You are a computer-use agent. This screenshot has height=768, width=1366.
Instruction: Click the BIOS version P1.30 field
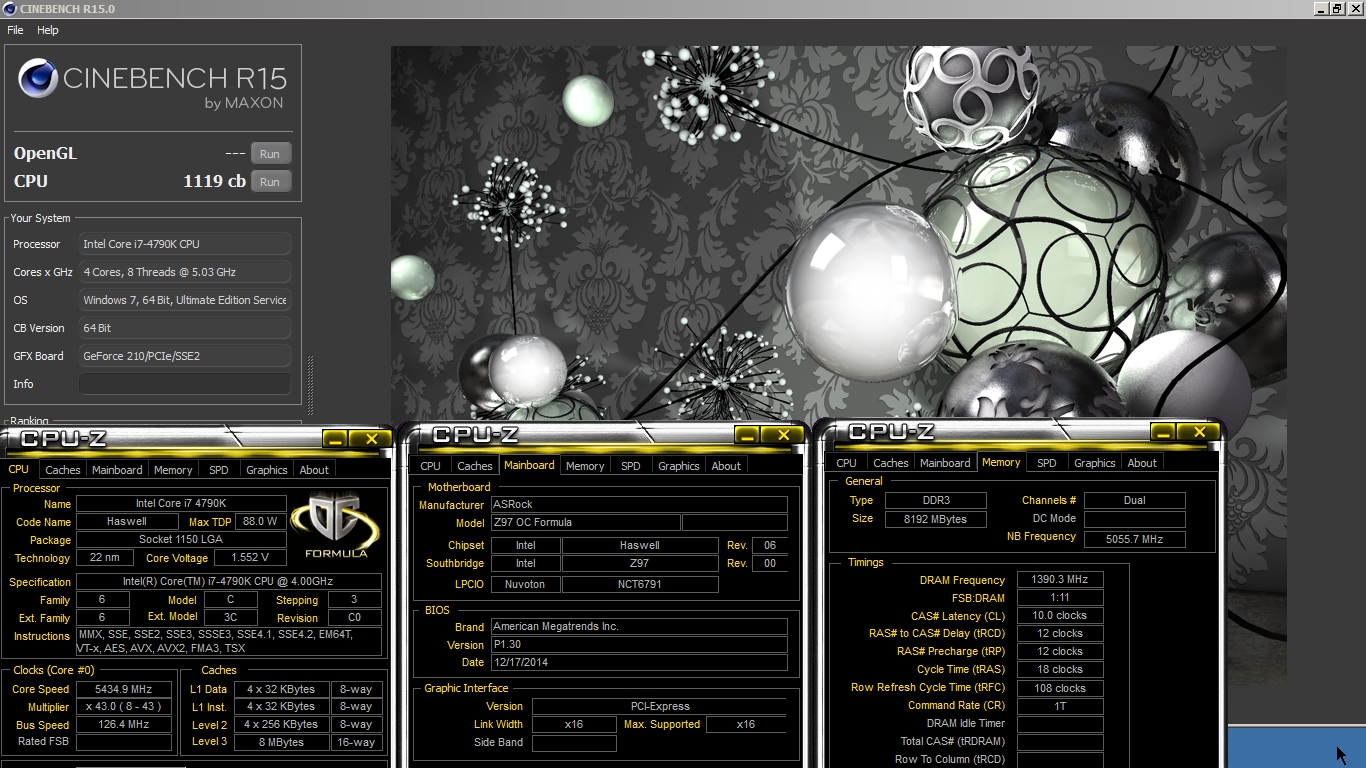[639, 645]
